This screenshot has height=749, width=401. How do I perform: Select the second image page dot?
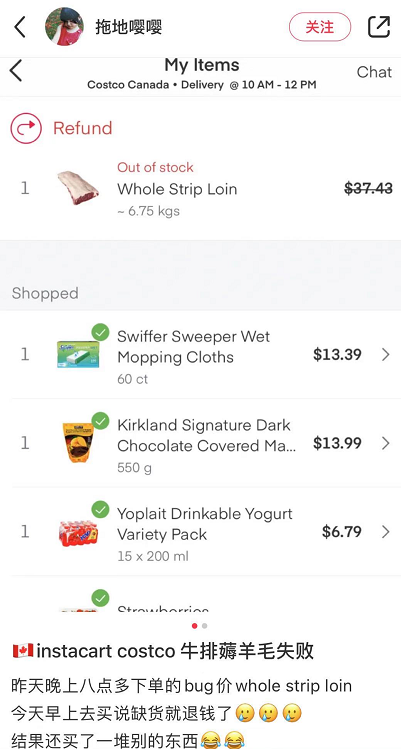click(x=205, y=626)
